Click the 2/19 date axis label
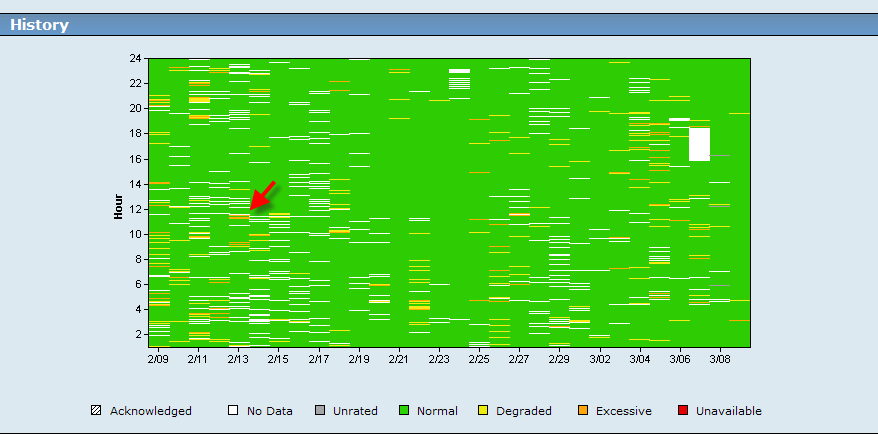Screen dimensions: 878x434 click(x=359, y=358)
